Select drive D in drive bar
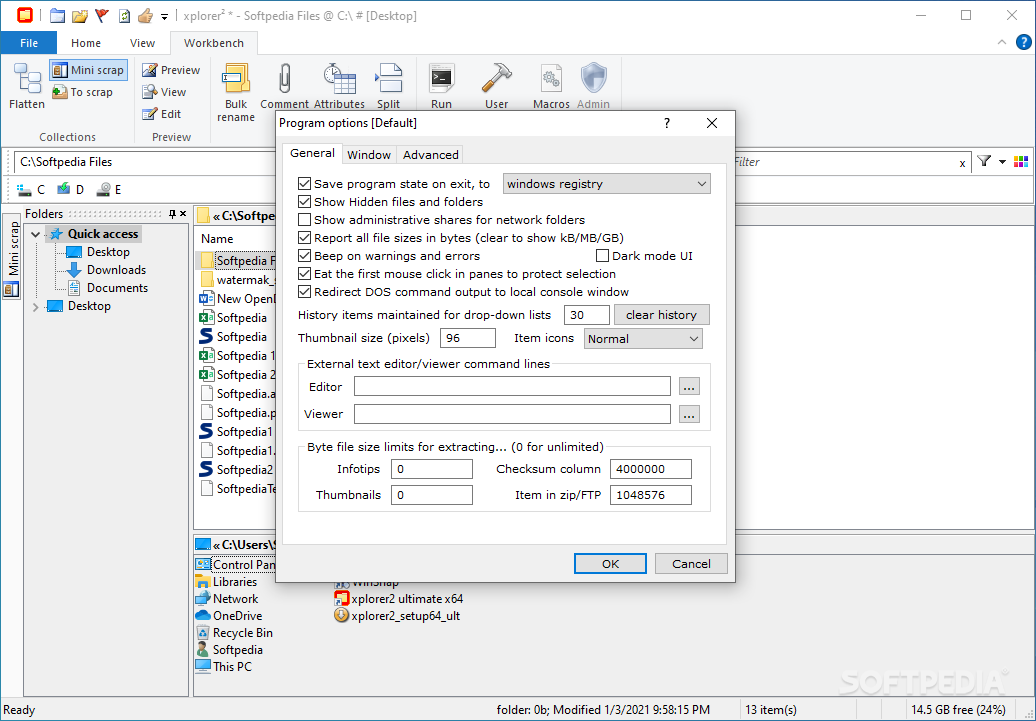Viewport: 1036px width, 721px height. tap(70, 190)
